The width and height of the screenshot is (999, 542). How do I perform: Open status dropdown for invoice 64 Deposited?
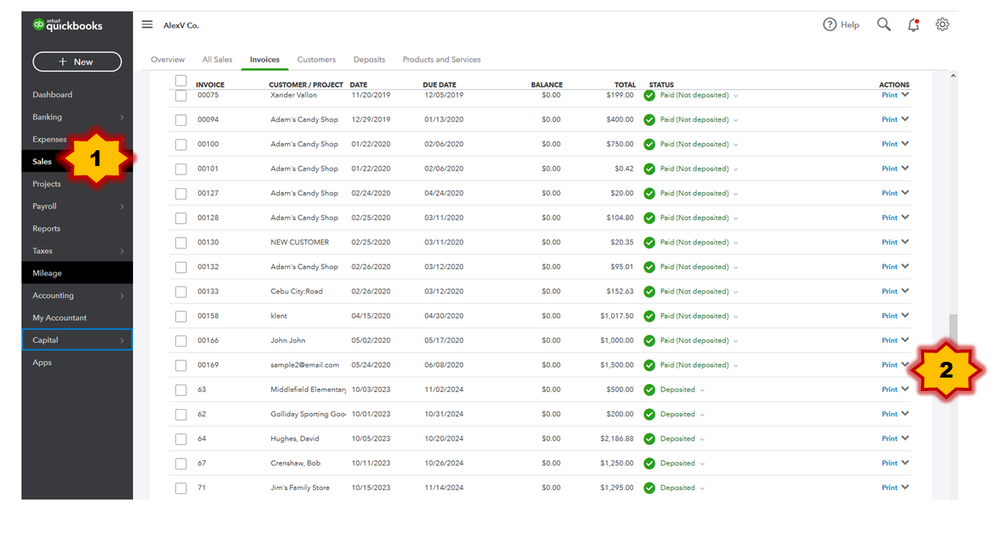(x=702, y=439)
